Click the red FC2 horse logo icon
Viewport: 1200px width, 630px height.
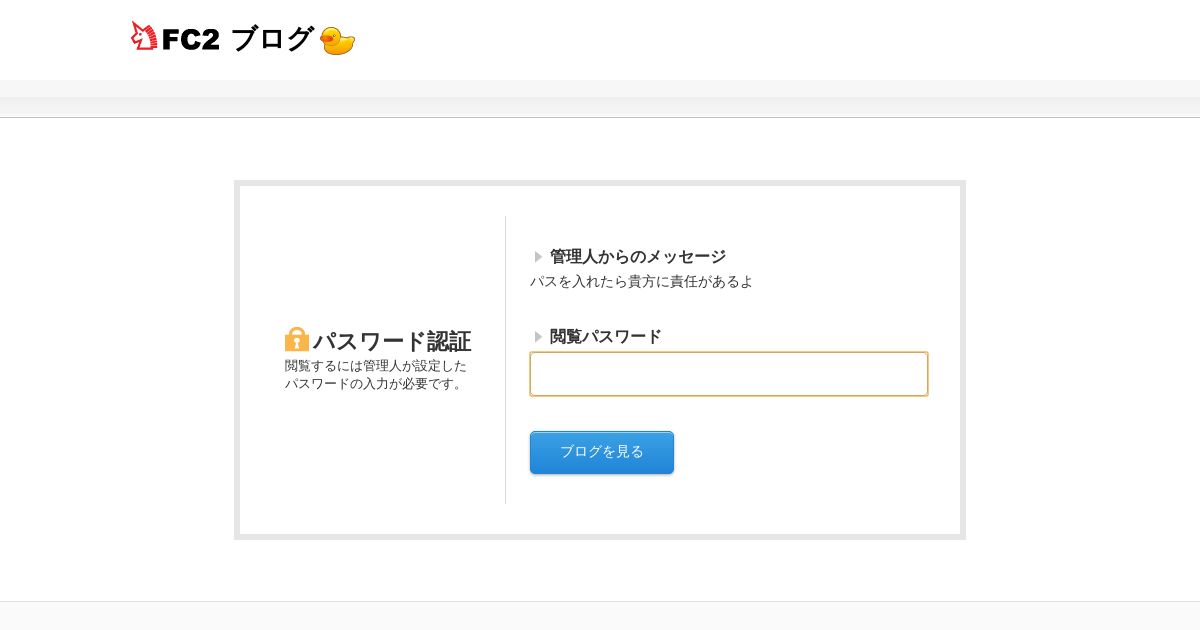tap(144, 36)
